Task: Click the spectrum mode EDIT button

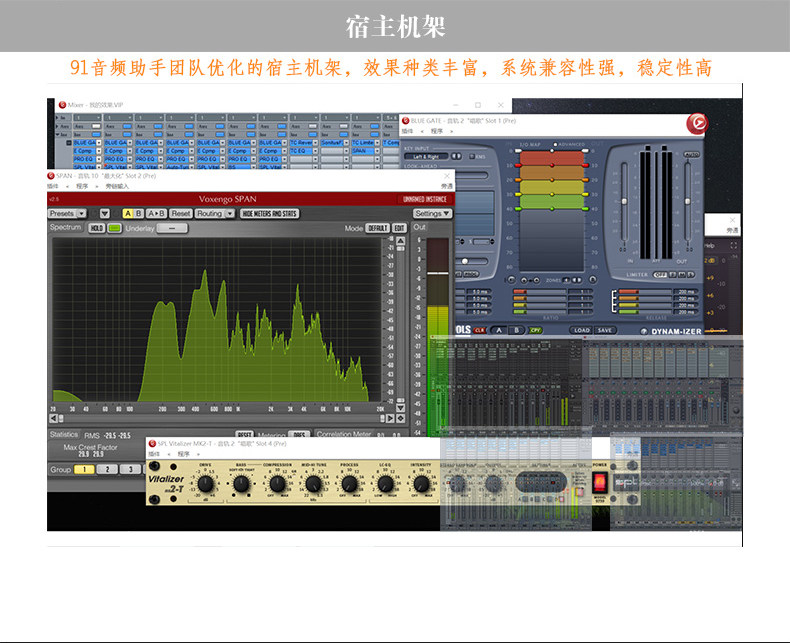Action: pos(400,228)
